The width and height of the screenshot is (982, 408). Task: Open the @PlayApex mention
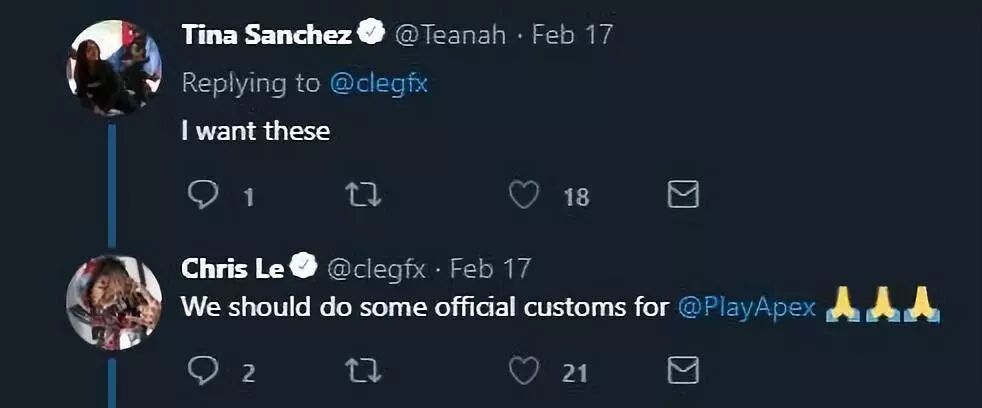(747, 308)
